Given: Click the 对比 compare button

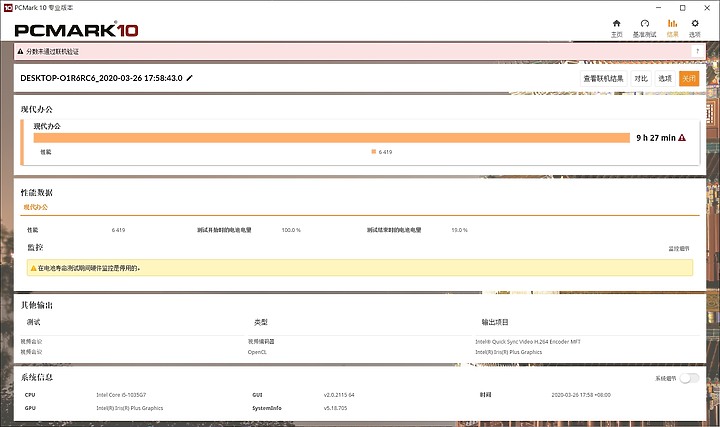Looking at the screenshot, I should coord(641,79).
